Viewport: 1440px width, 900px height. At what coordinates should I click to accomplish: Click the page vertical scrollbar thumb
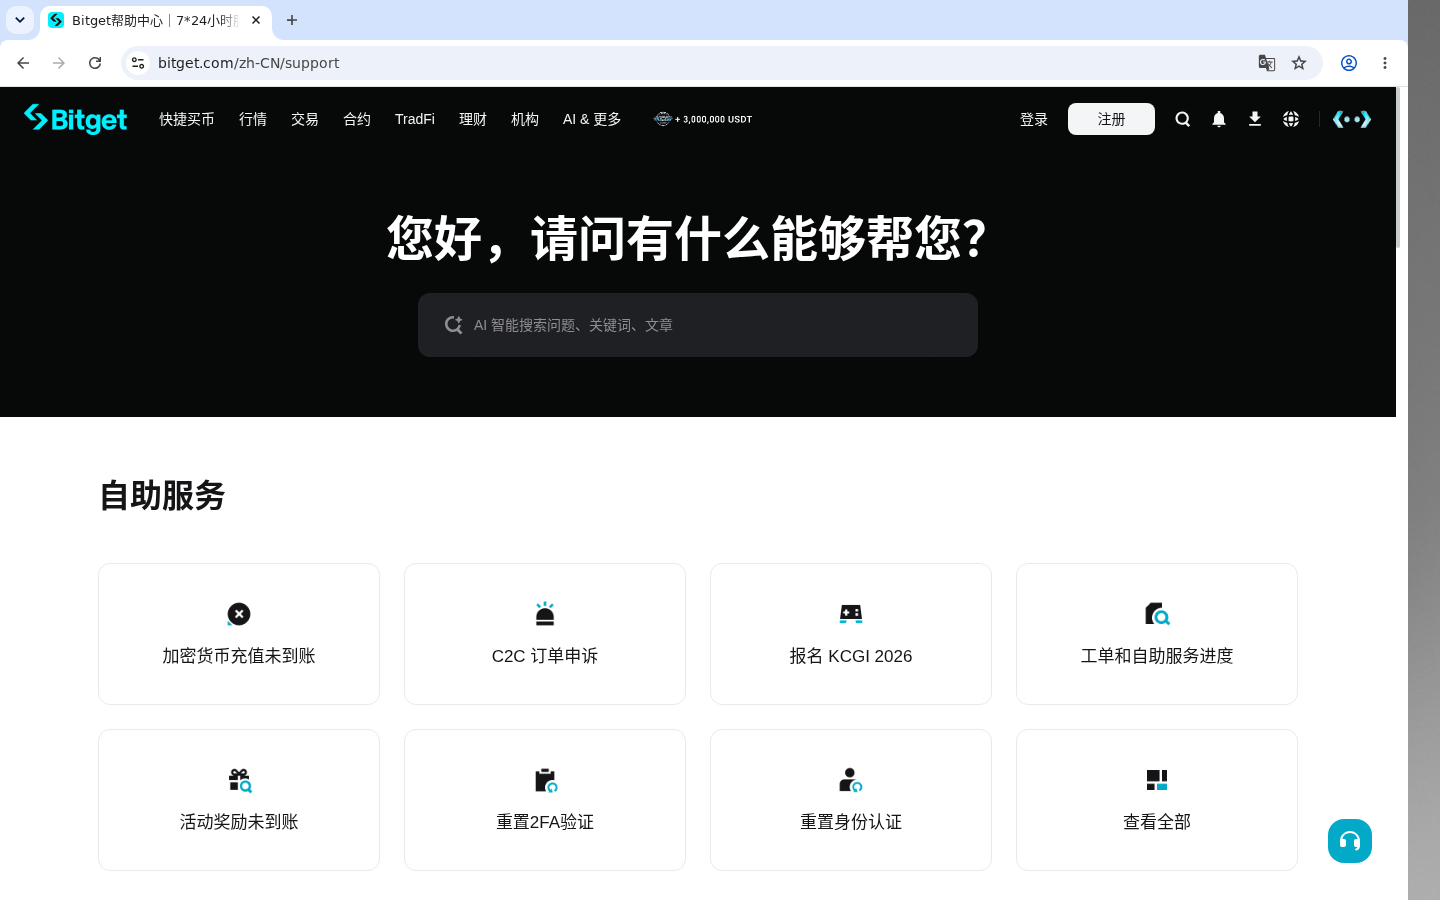1398,168
